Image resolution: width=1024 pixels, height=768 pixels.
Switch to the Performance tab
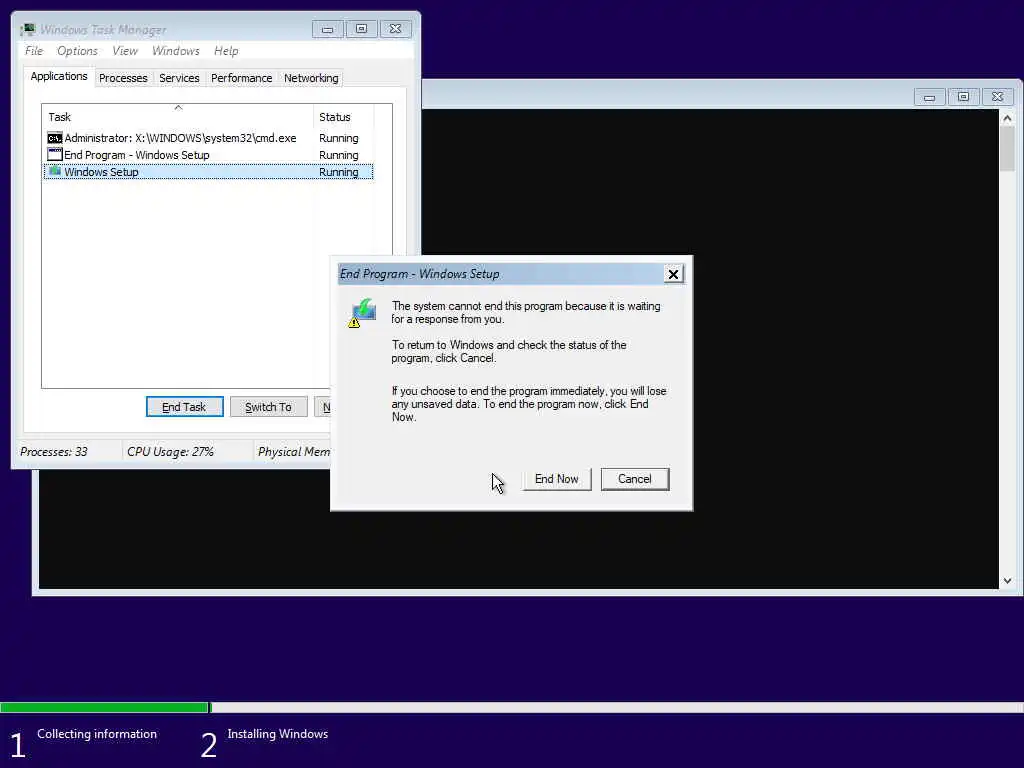(x=241, y=78)
